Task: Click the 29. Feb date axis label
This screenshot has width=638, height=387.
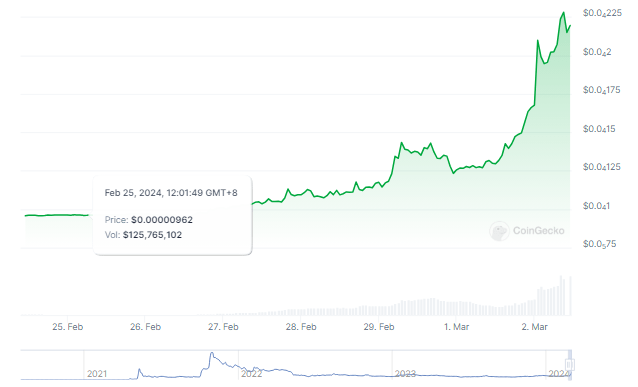Action: pos(379,327)
